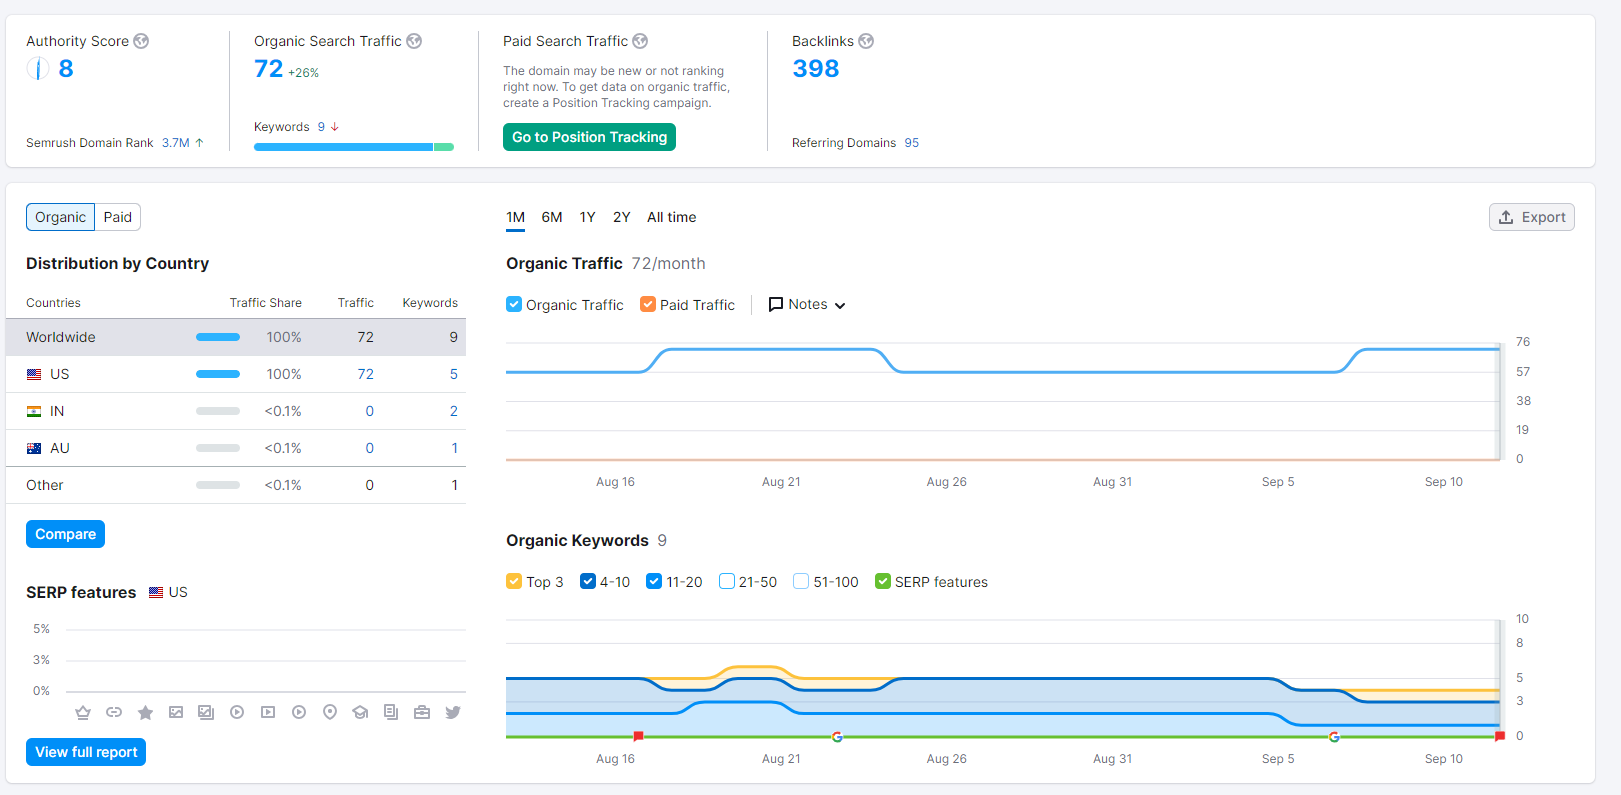Image resolution: width=1621 pixels, height=795 pixels.
Task: Click the featured snippet crown SERP icon
Action: point(83,712)
